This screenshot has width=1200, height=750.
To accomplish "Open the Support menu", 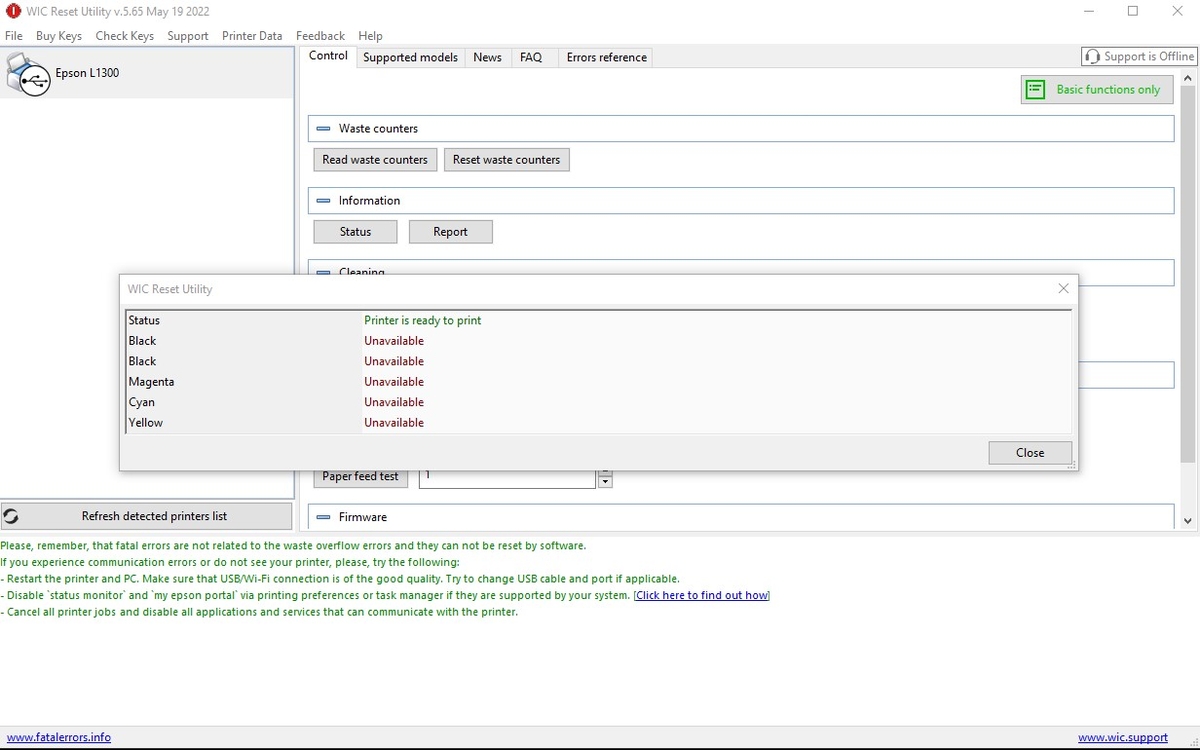I will [188, 36].
